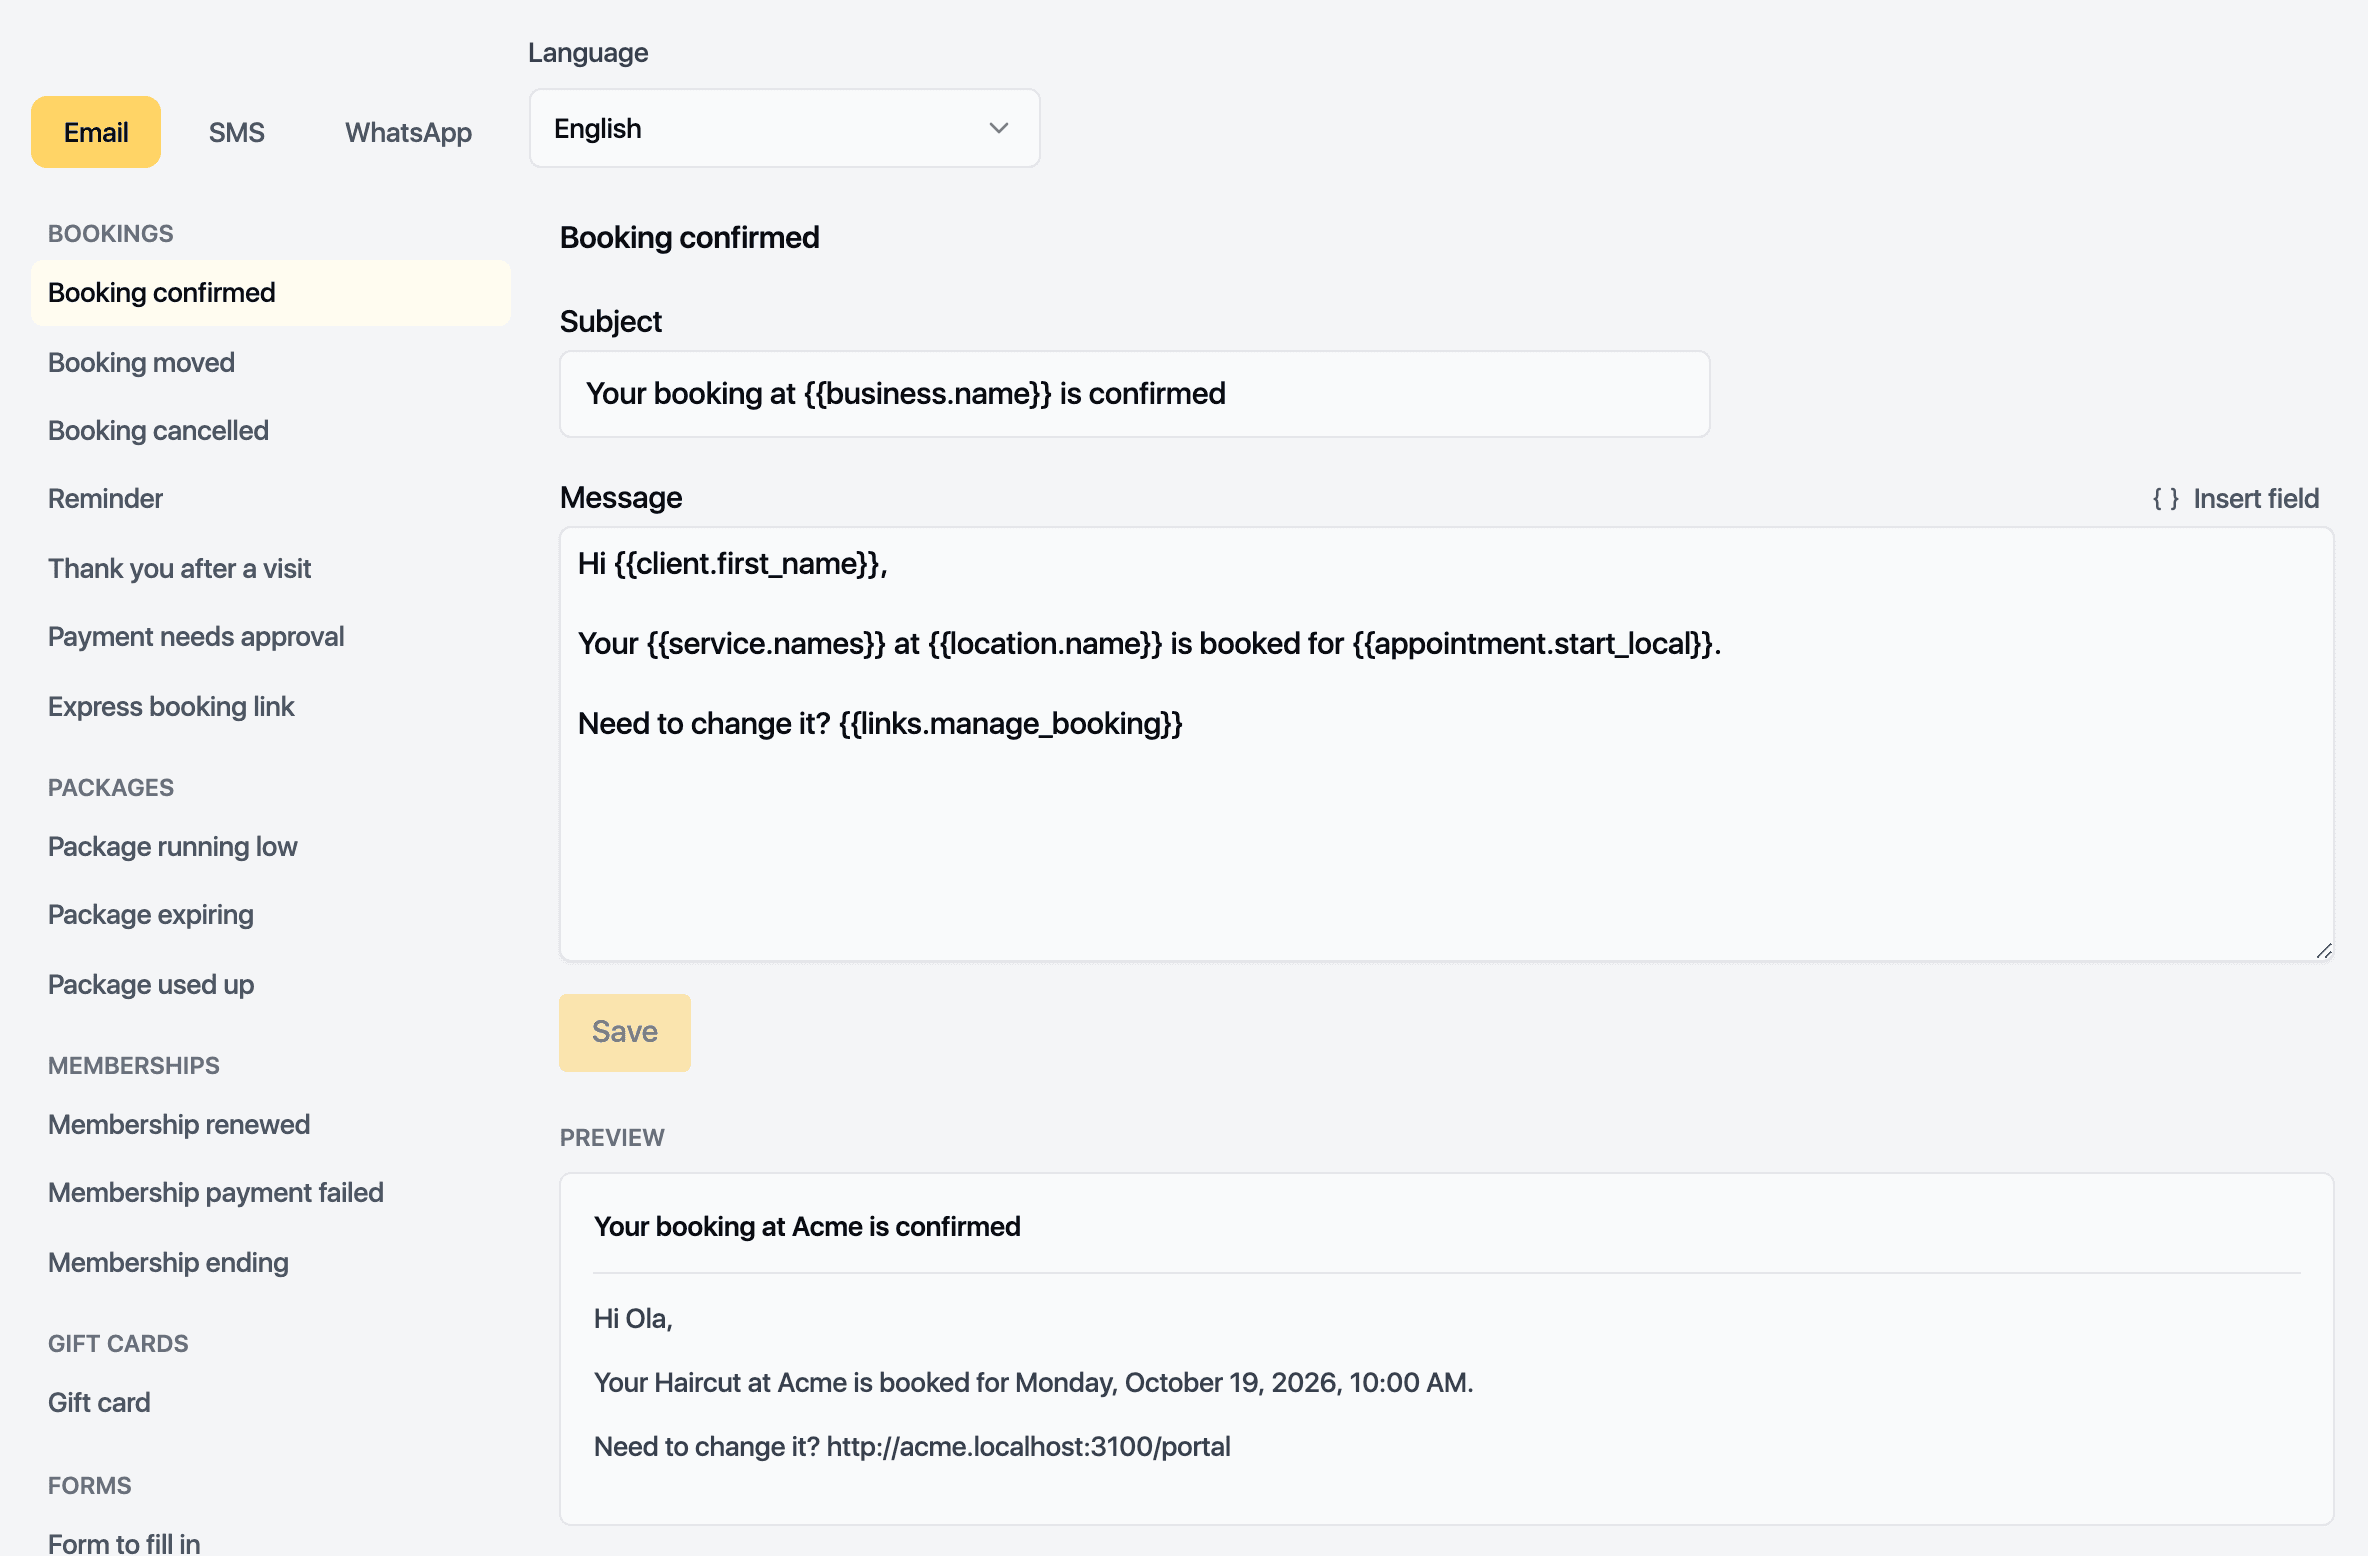
Task: Click the MEMBERSHIPS section header
Action: 134,1065
